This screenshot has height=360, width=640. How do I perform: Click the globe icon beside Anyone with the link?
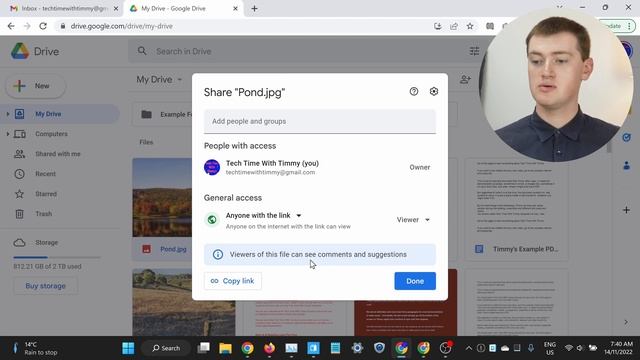[212, 220]
